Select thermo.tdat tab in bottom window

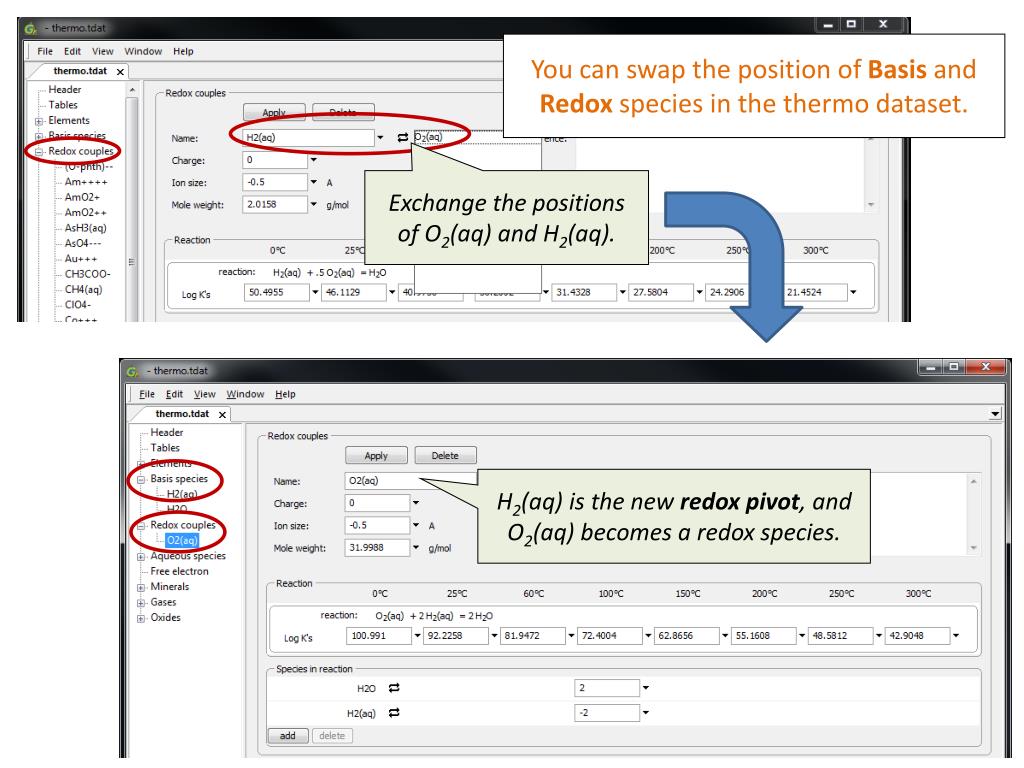pos(182,414)
